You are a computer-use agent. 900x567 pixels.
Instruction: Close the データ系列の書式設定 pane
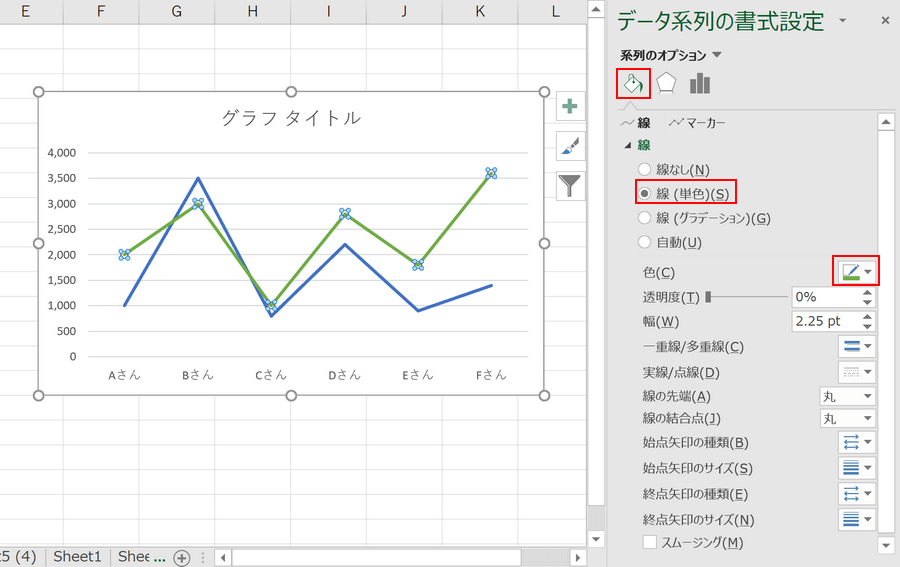tap(885, 21)
